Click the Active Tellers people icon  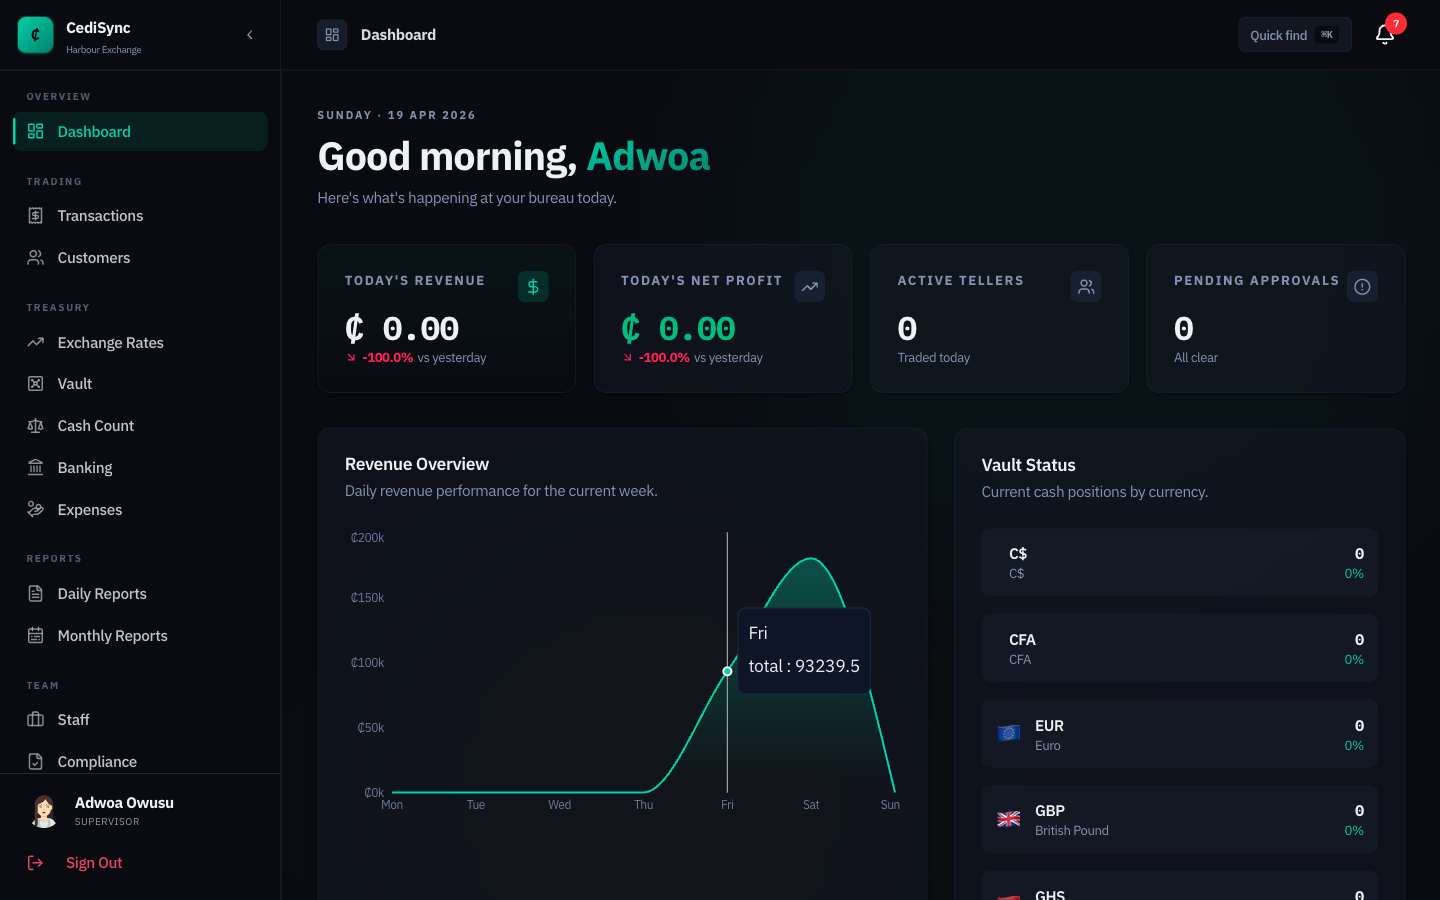tap(1086, 286)
